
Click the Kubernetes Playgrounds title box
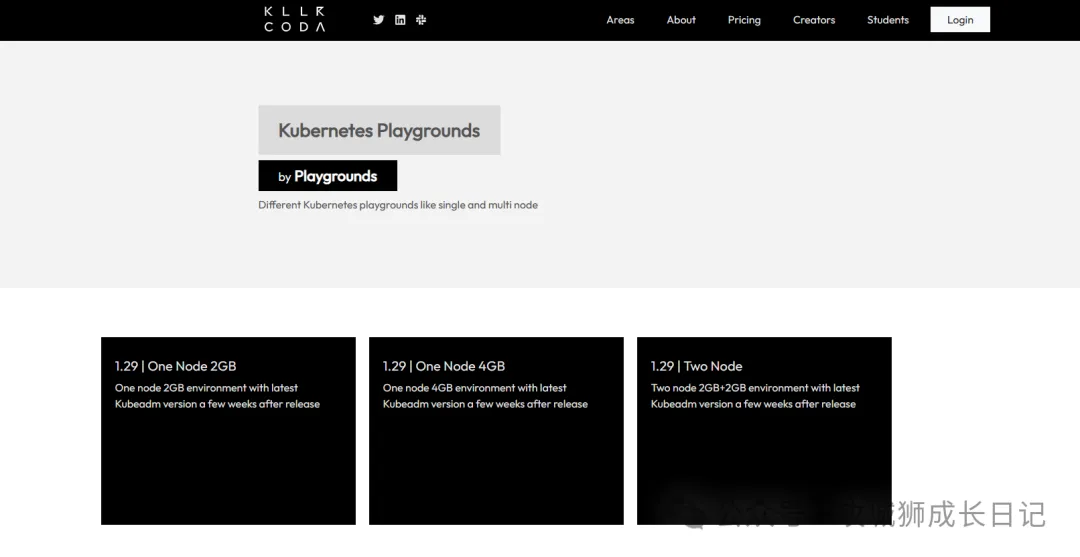click(379, 129)
